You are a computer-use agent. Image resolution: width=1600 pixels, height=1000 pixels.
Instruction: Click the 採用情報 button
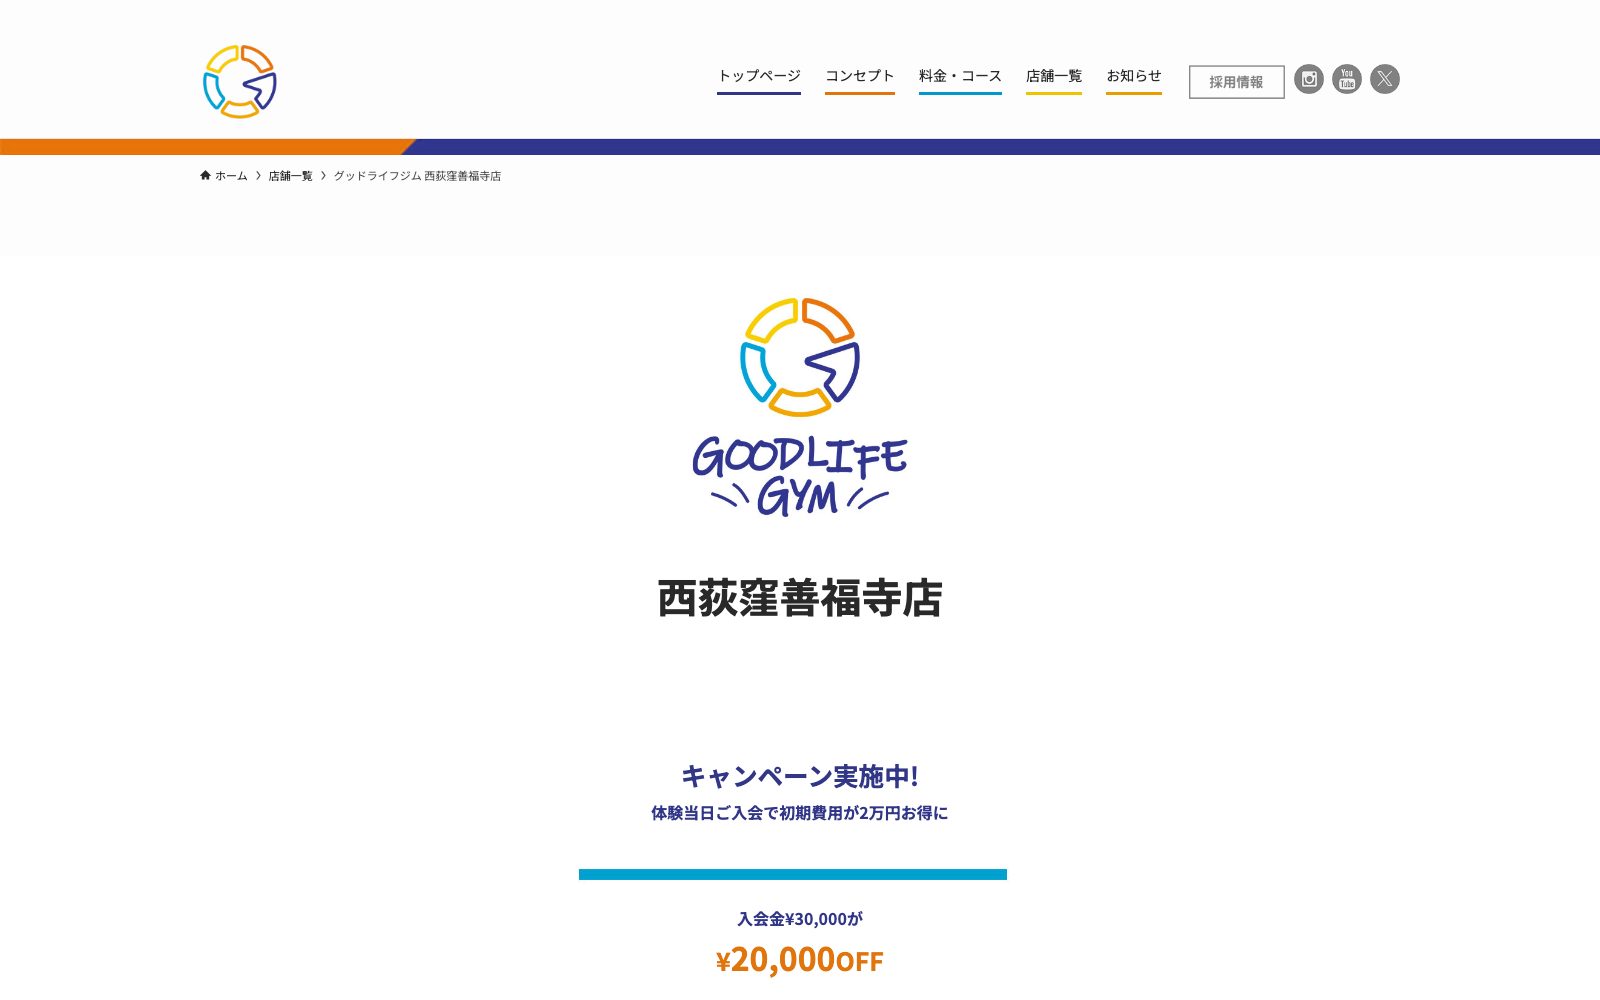[1237, 82]
